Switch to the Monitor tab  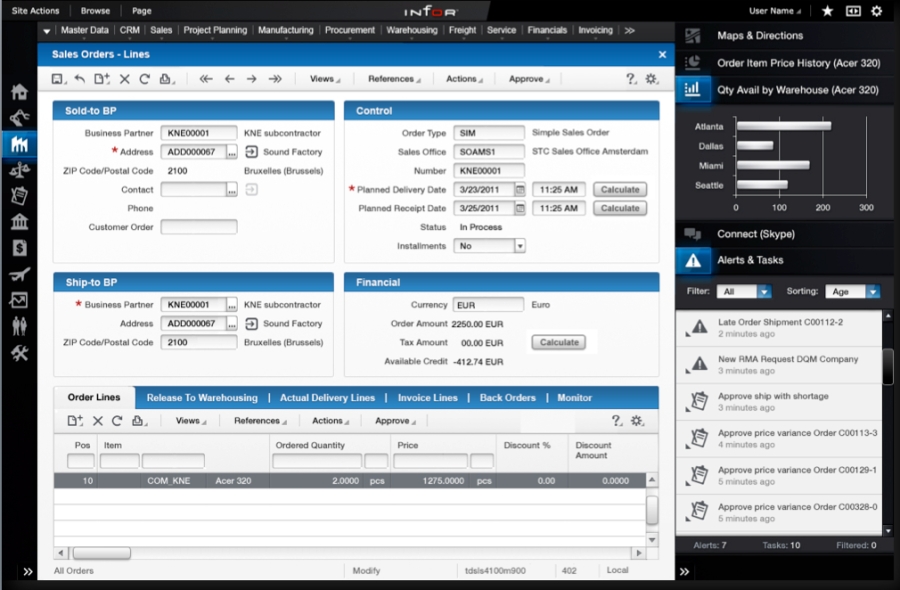pyautogui.click(x=575, y=398)
